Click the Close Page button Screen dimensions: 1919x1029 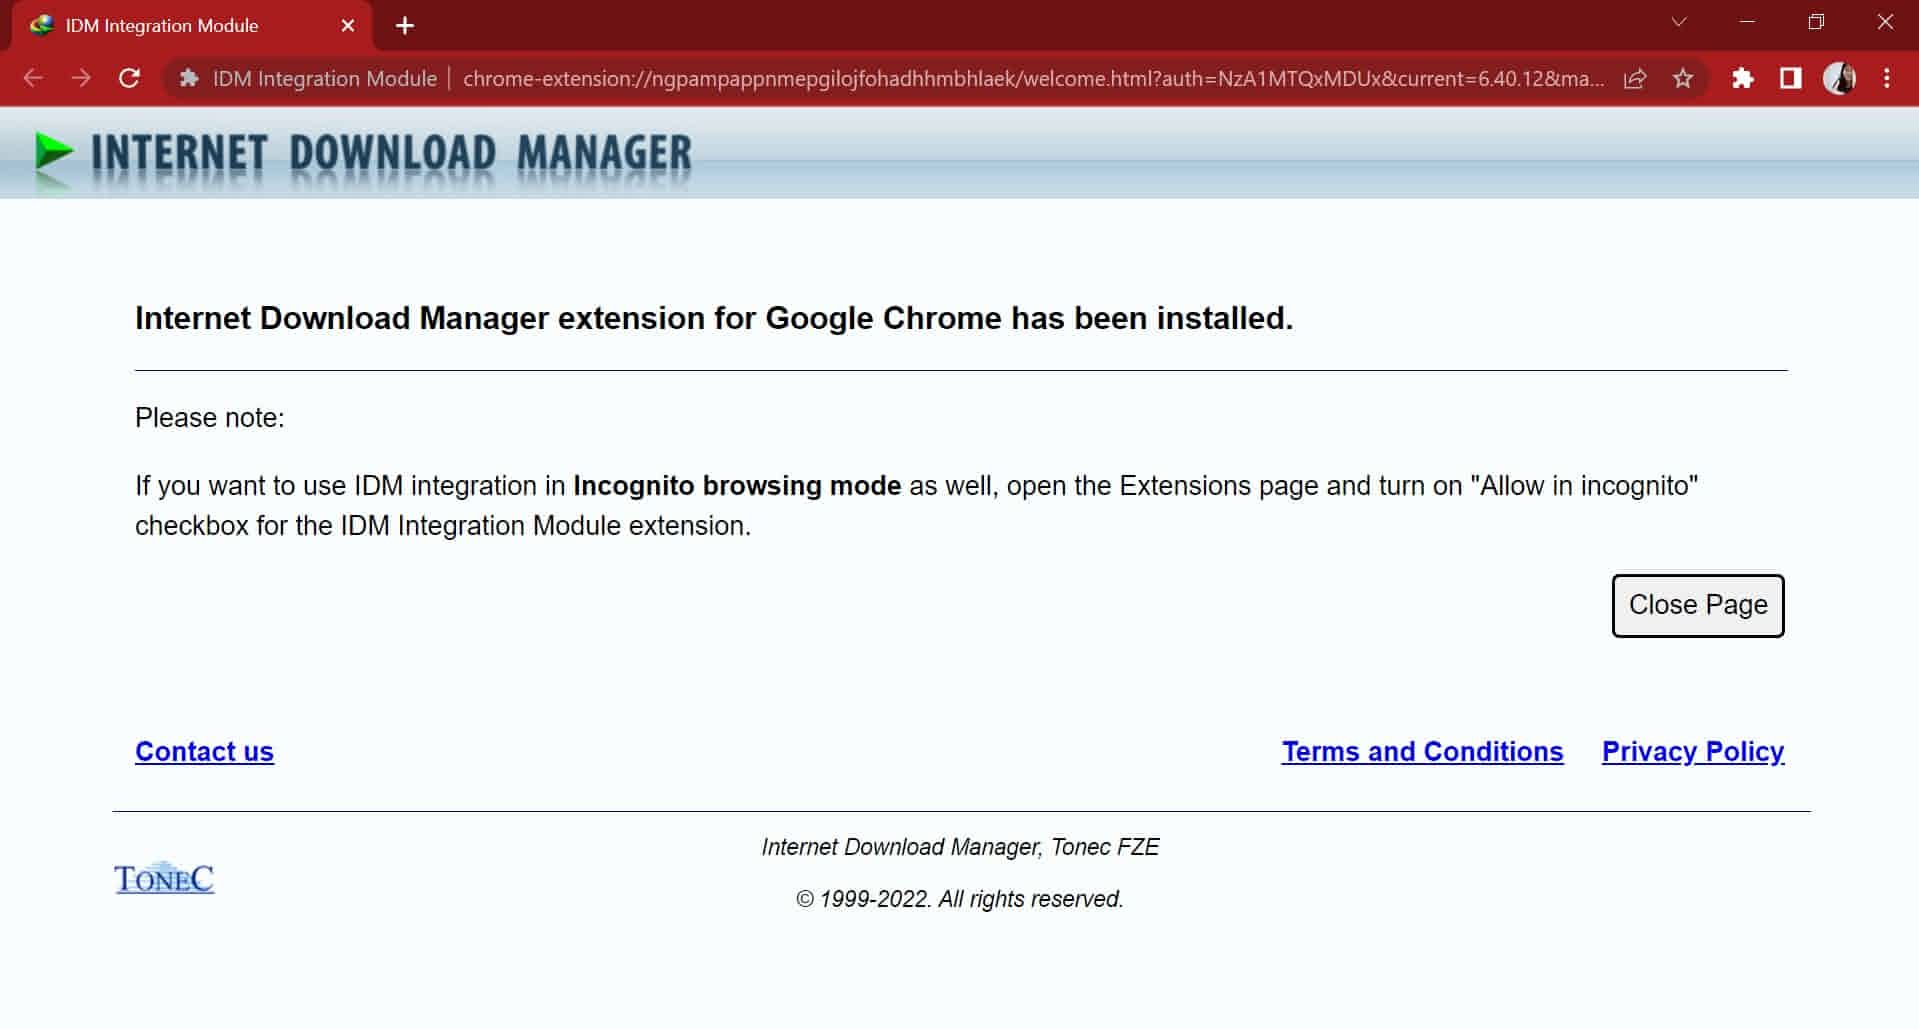point(1697,605)
